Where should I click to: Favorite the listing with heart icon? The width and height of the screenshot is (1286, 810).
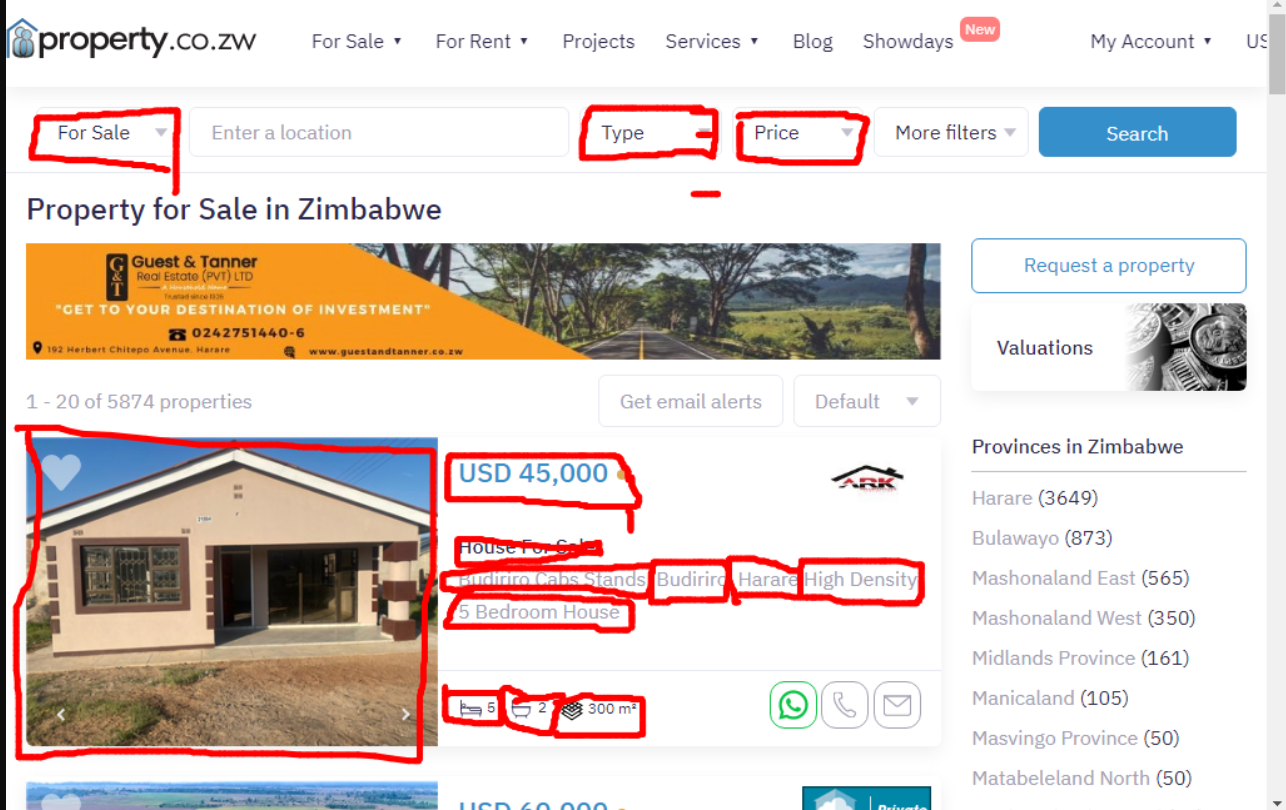(61, 472)
